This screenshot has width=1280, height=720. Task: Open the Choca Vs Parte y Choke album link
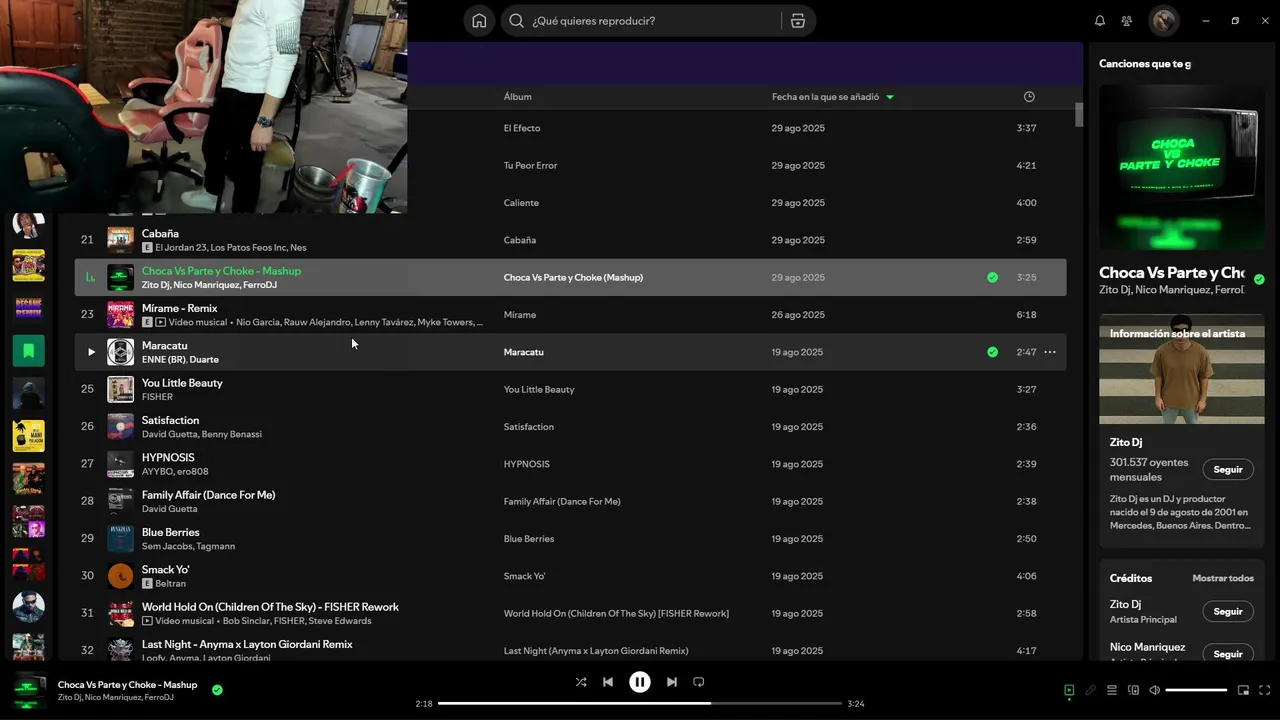(573, 277)
